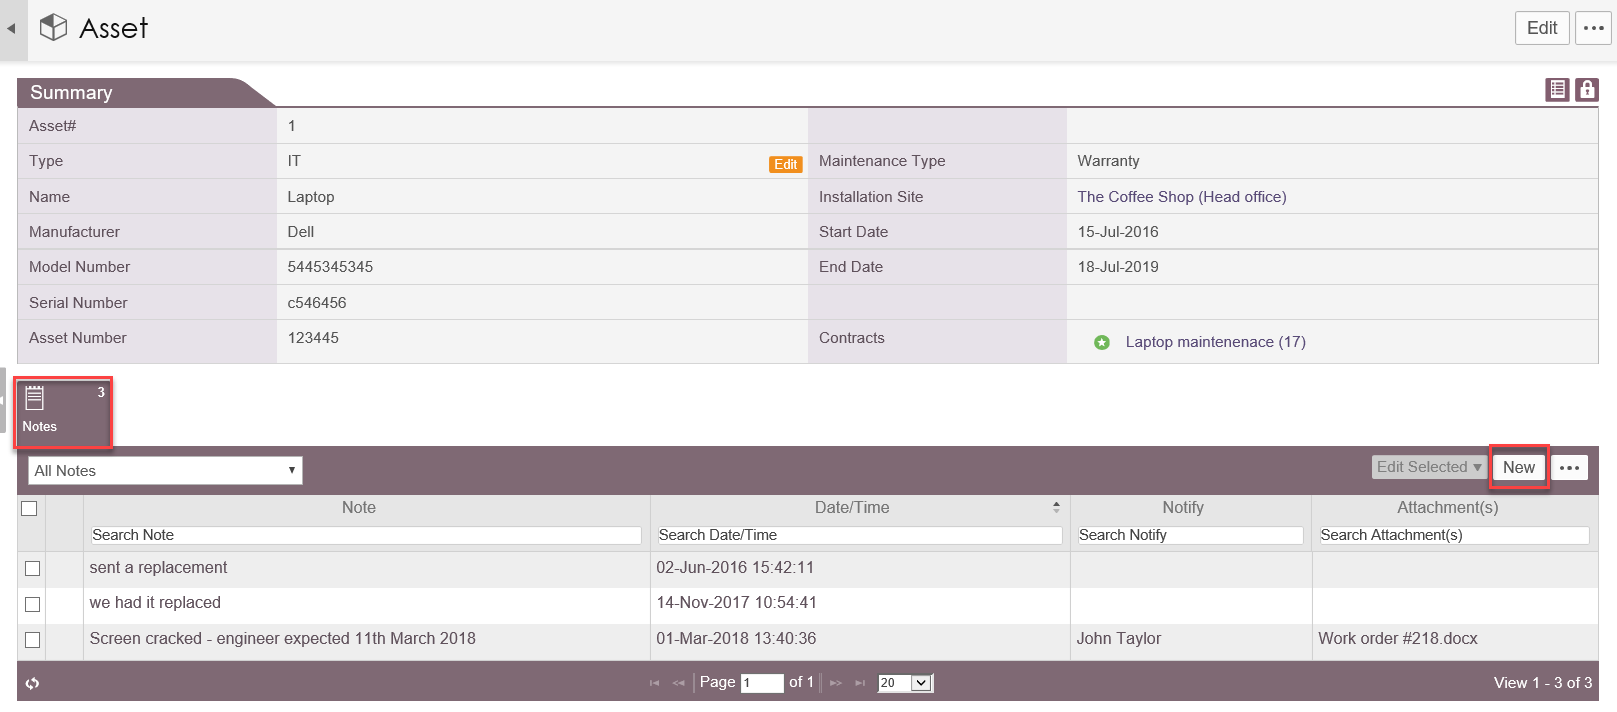Click the lock icon in Summary header
1617x712 pixels.
(x=1587, y=90)
